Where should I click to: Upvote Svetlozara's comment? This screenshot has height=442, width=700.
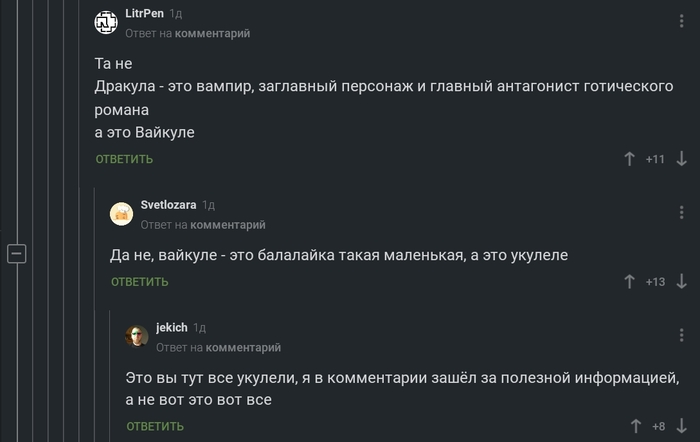[x=630, y=282]
